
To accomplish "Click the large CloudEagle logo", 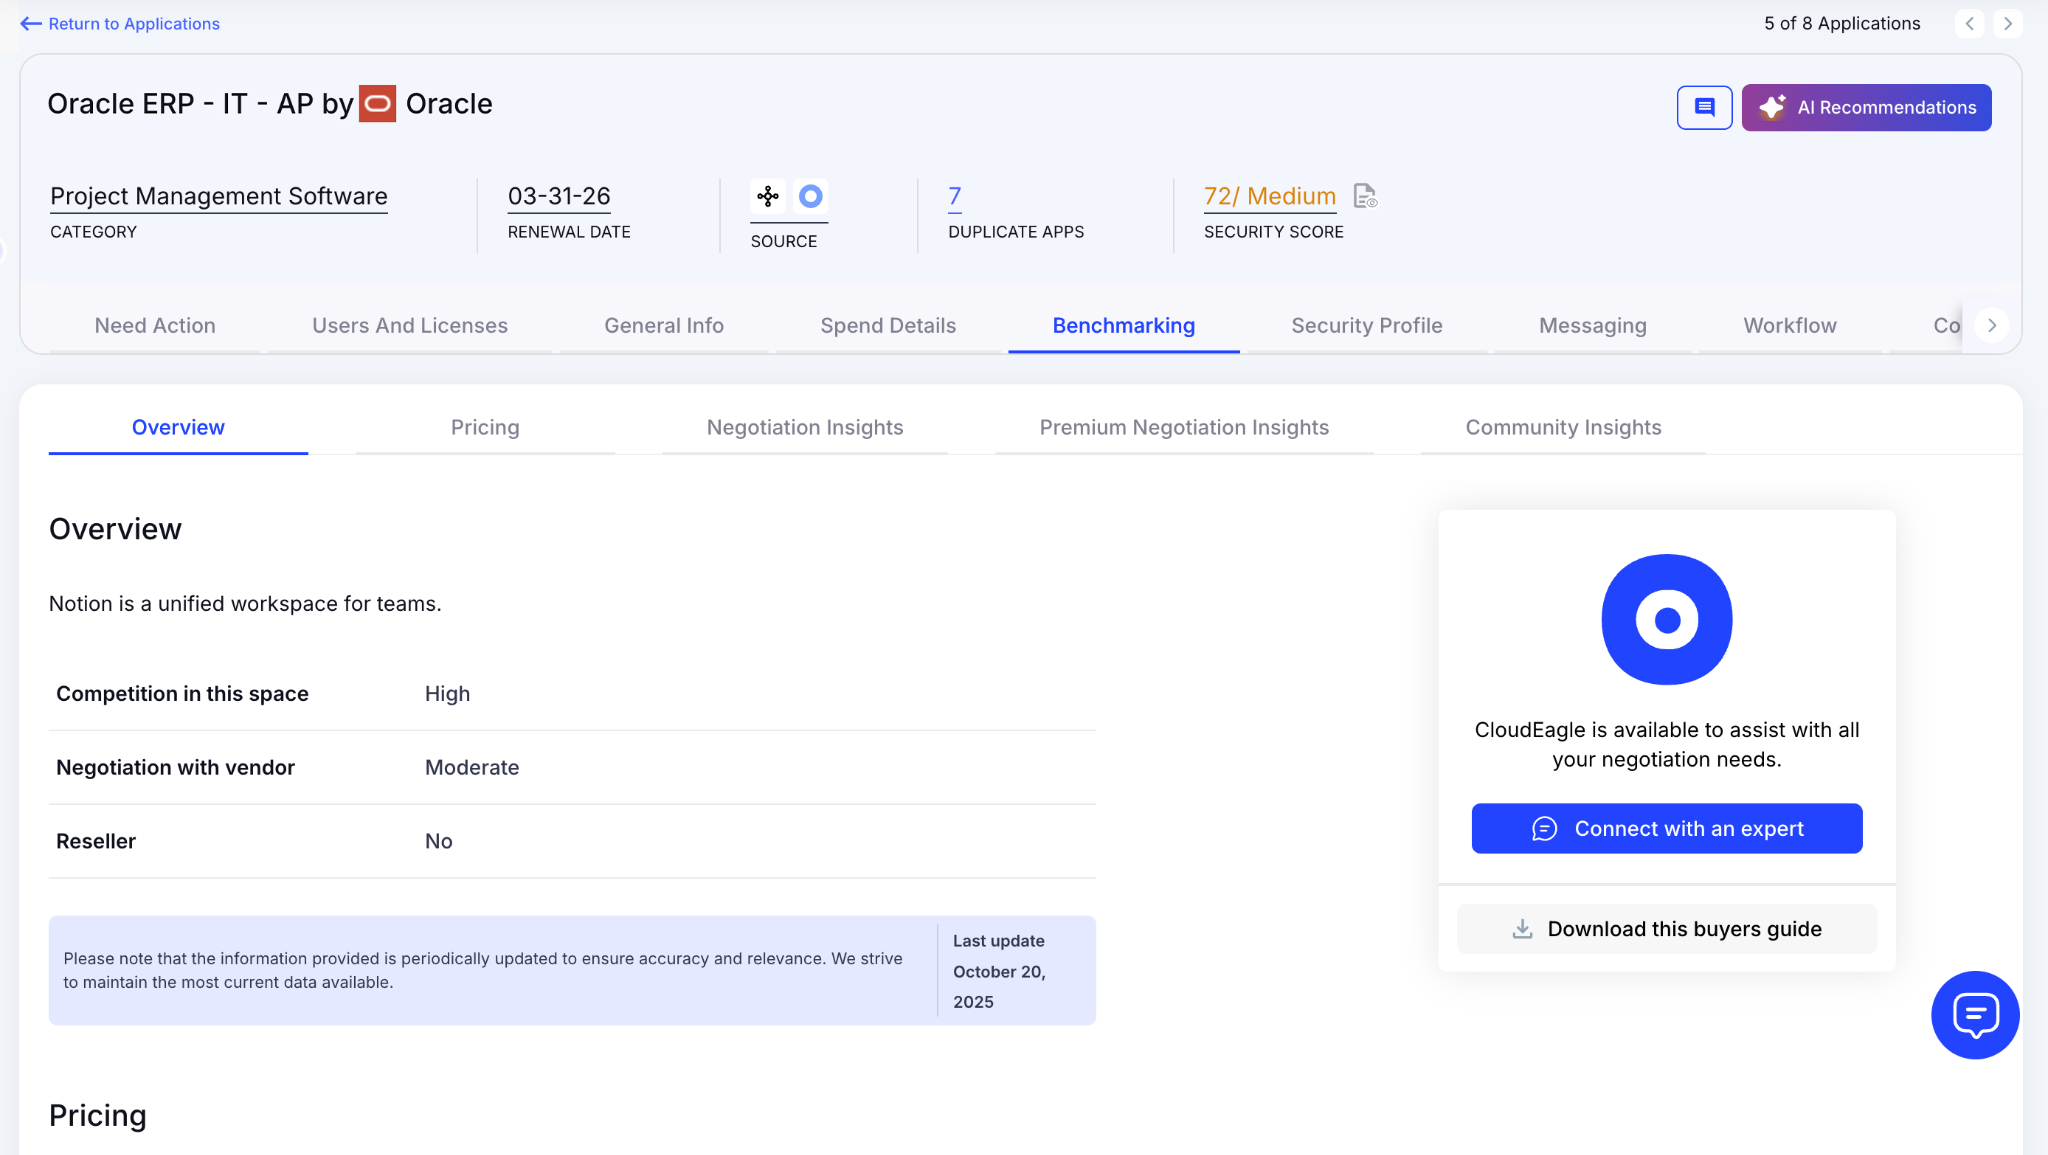I will coord(1666,619).
